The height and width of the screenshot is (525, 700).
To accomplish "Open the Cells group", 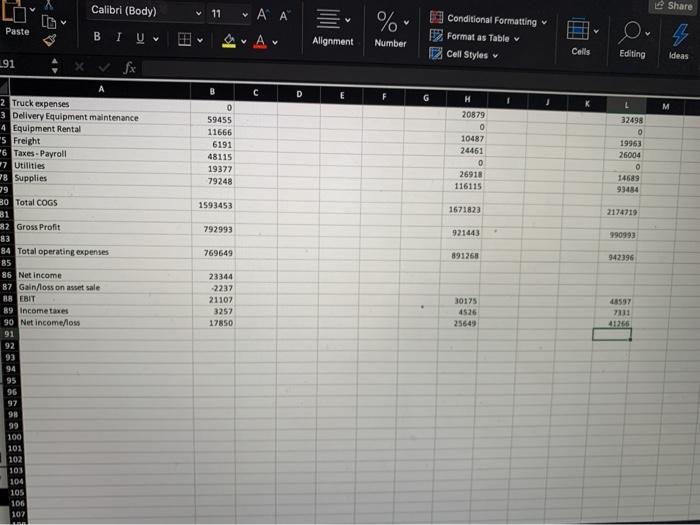I will coord(581,38).
